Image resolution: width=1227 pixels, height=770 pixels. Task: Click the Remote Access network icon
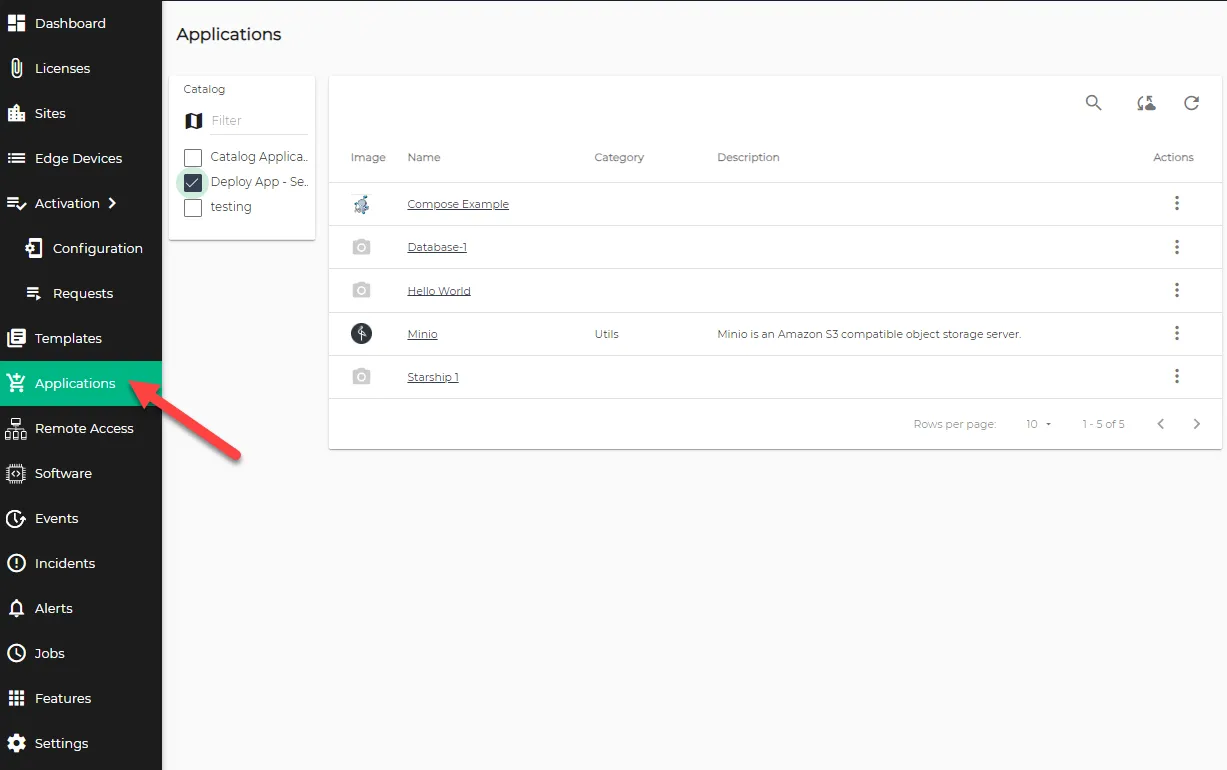[x=16, y=428]
